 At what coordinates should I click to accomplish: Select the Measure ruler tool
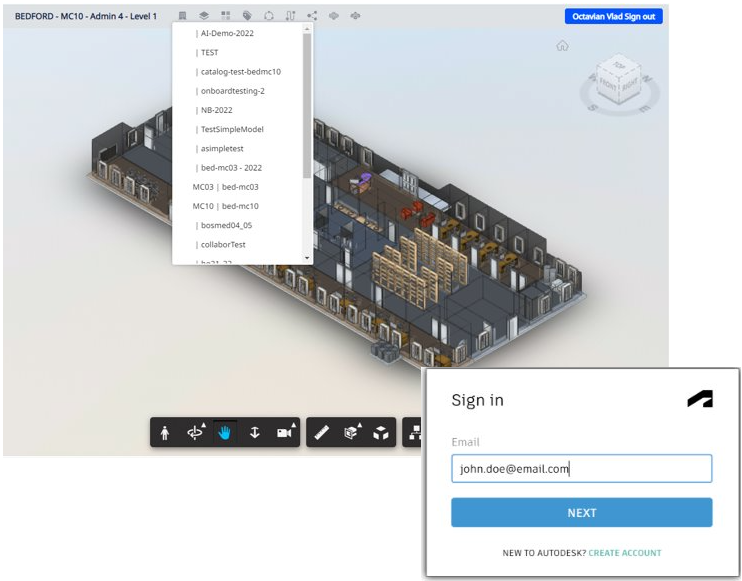[322, 432]
